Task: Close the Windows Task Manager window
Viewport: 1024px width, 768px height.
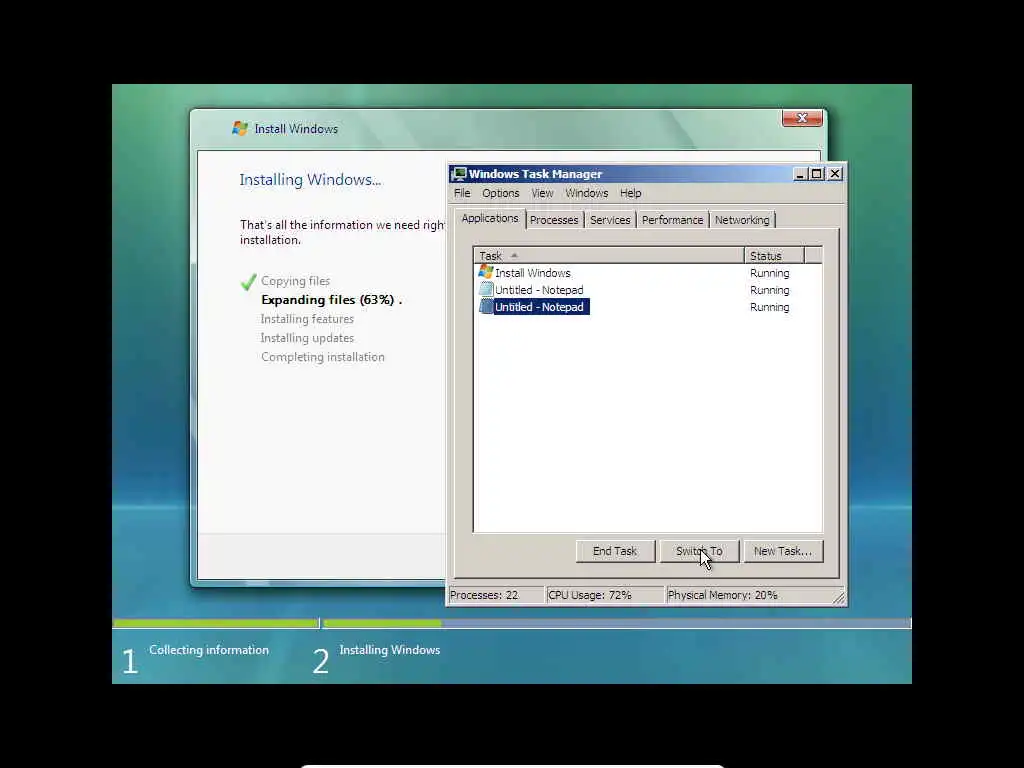Action: (835, 174)
